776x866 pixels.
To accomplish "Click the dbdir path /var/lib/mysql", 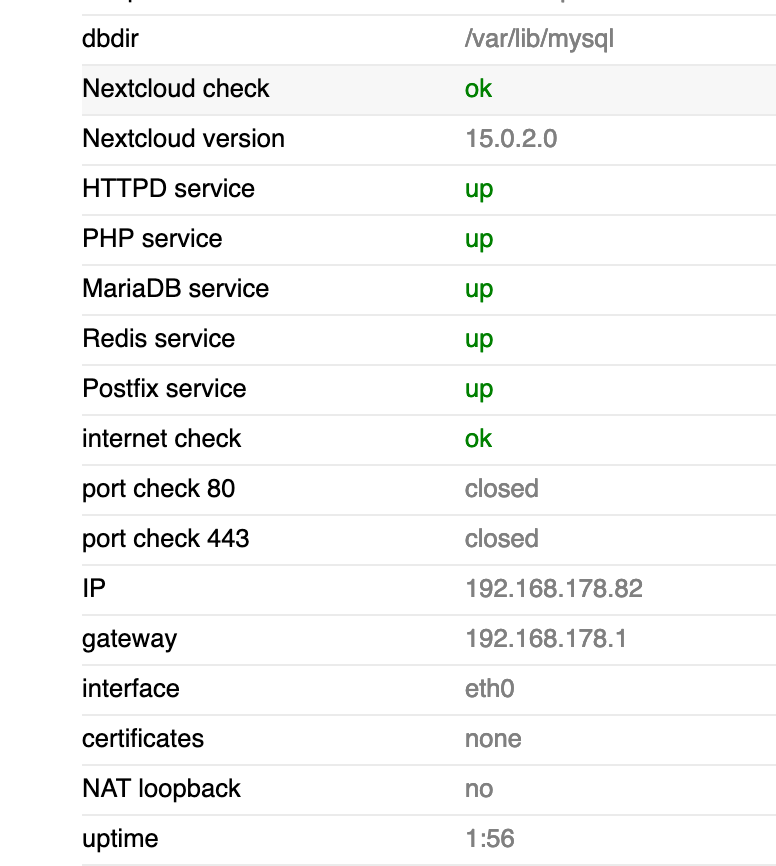I will click(x=538, y=39).
